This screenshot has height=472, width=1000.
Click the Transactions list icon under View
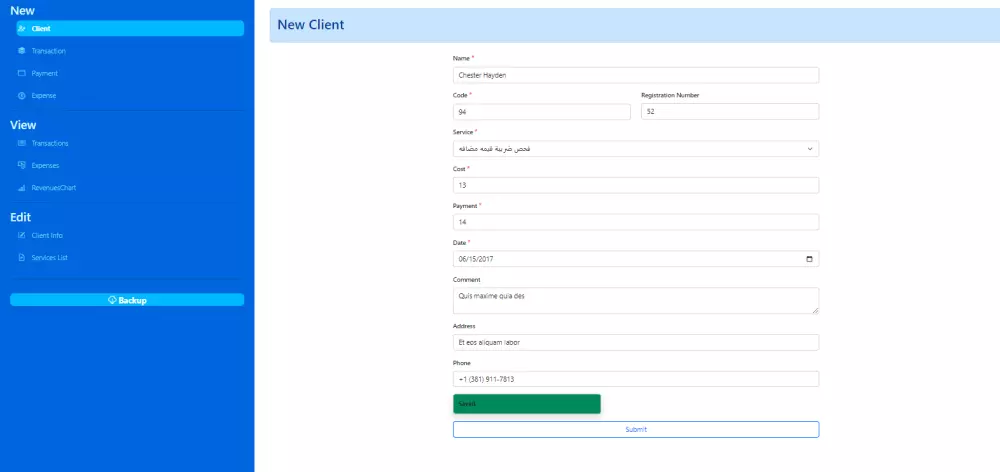pyautogui.click(x=22, y=143)
